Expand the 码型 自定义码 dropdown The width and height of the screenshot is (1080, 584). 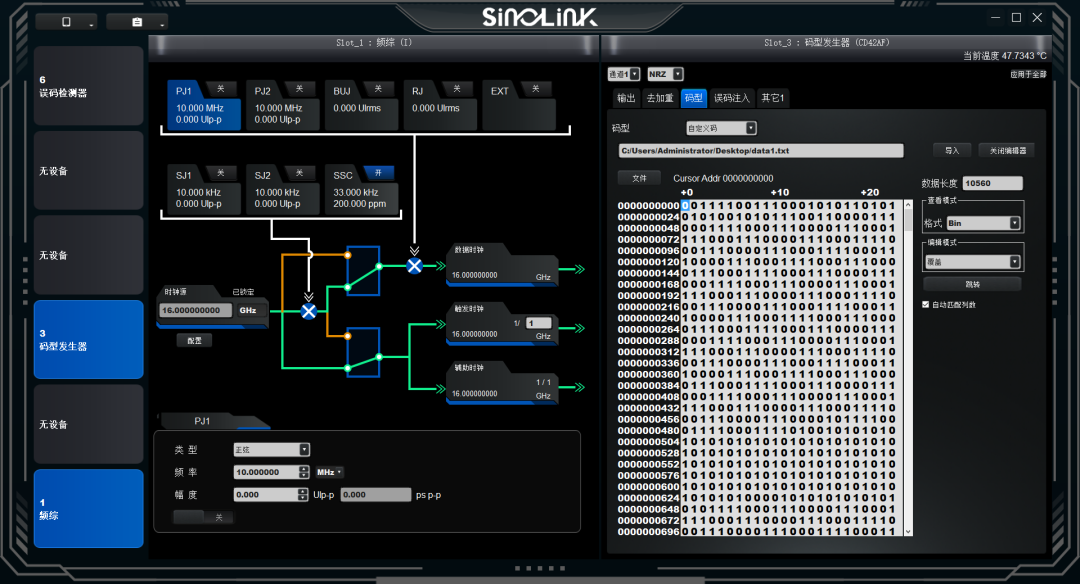tap(721, 128)
